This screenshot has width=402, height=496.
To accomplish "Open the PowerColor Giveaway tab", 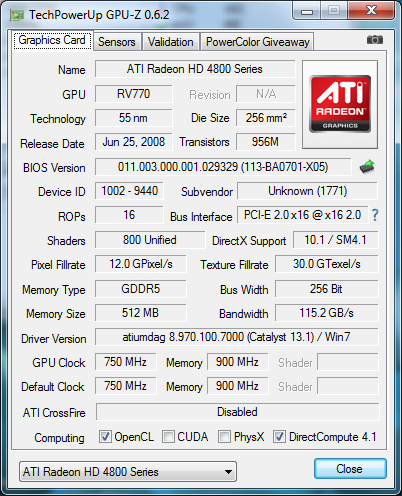I will pyautogui.click(x=257, y=42).
